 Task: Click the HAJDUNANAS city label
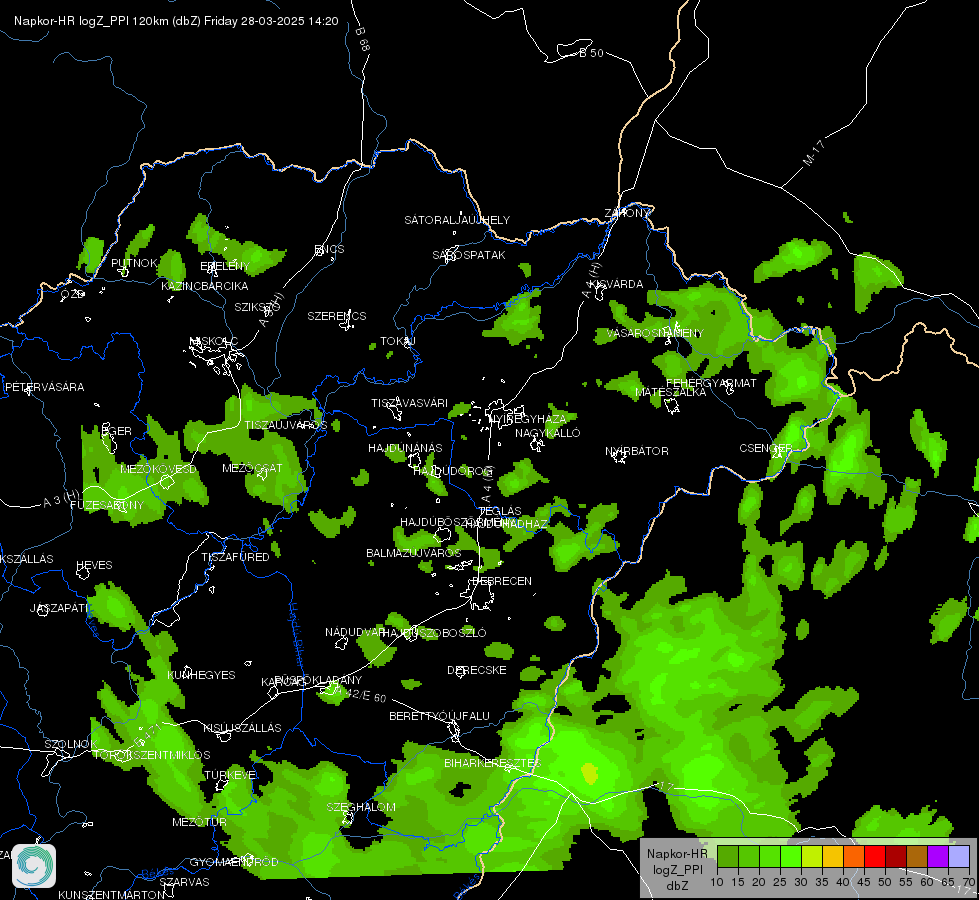click(x=405, y=448)
